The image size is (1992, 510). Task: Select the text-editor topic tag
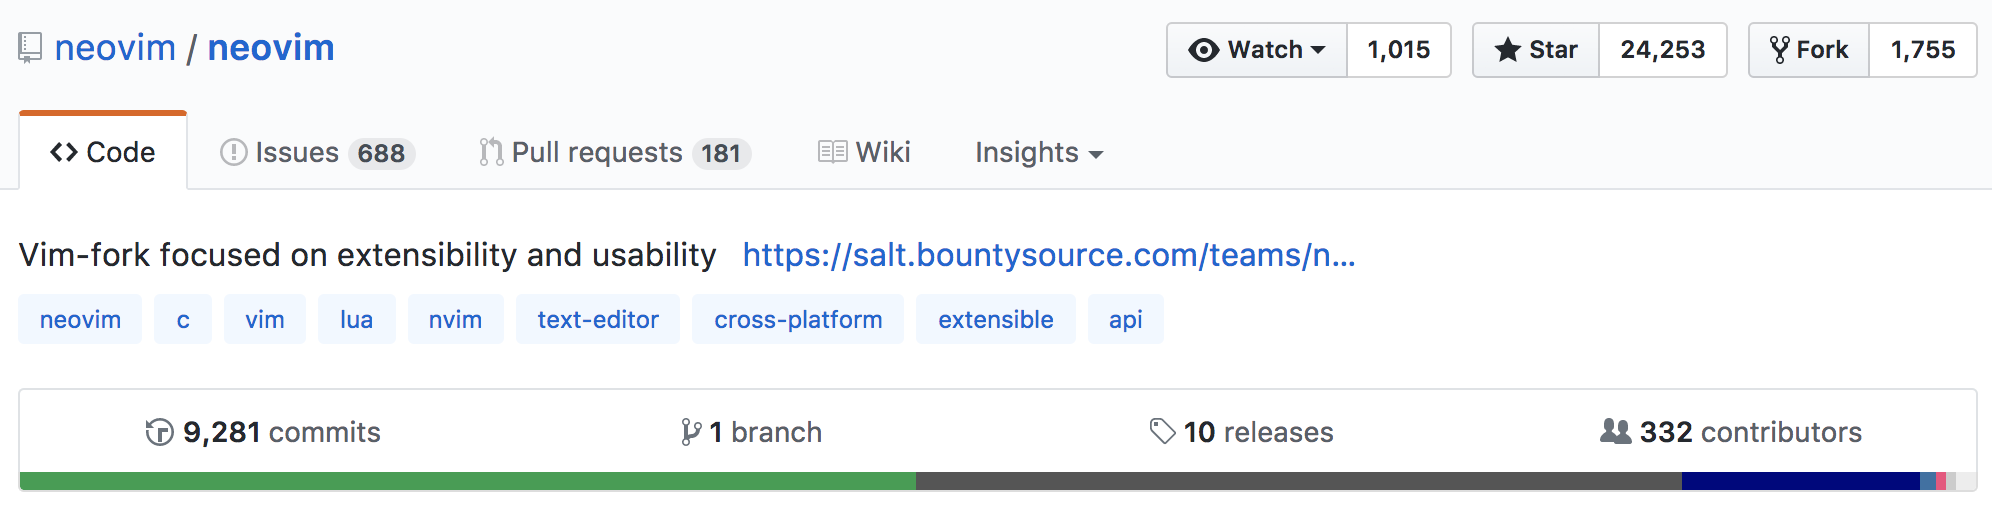tap(598, 319)
